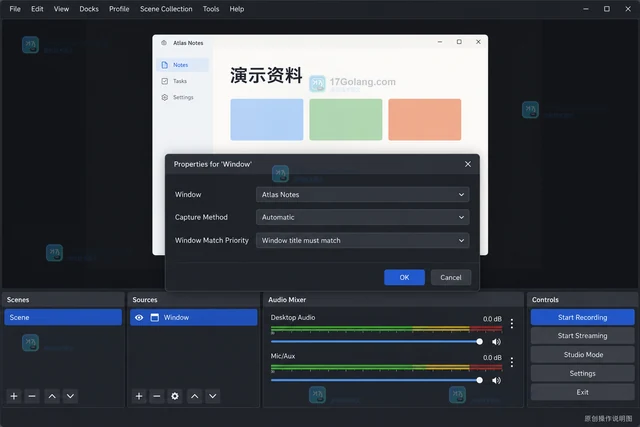640x427 pixels.
Task: Hide the Window source via eye icon
Action: pyautogui.click(x=139, y=318)
